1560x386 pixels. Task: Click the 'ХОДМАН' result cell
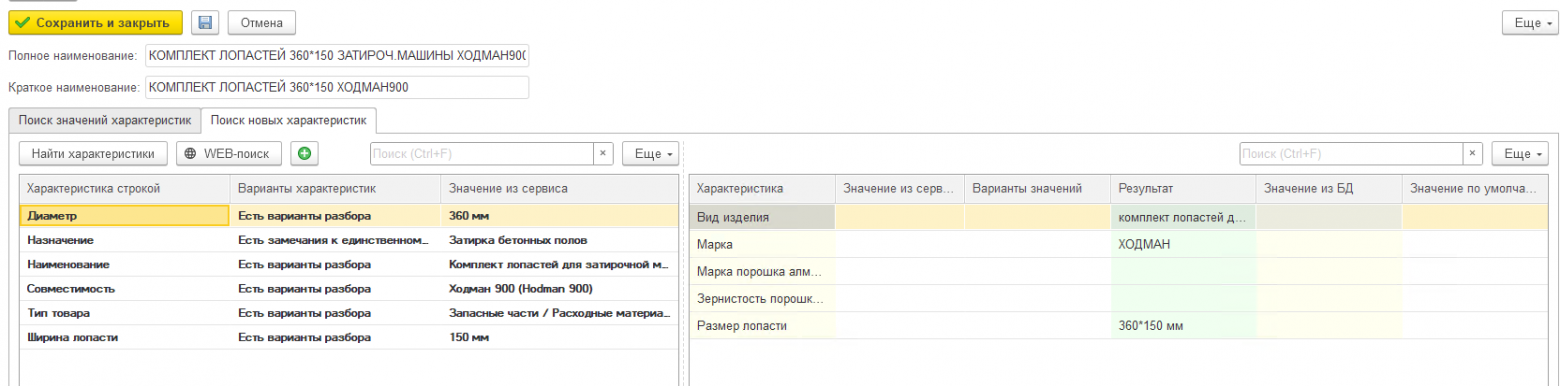coord(1183,244)
